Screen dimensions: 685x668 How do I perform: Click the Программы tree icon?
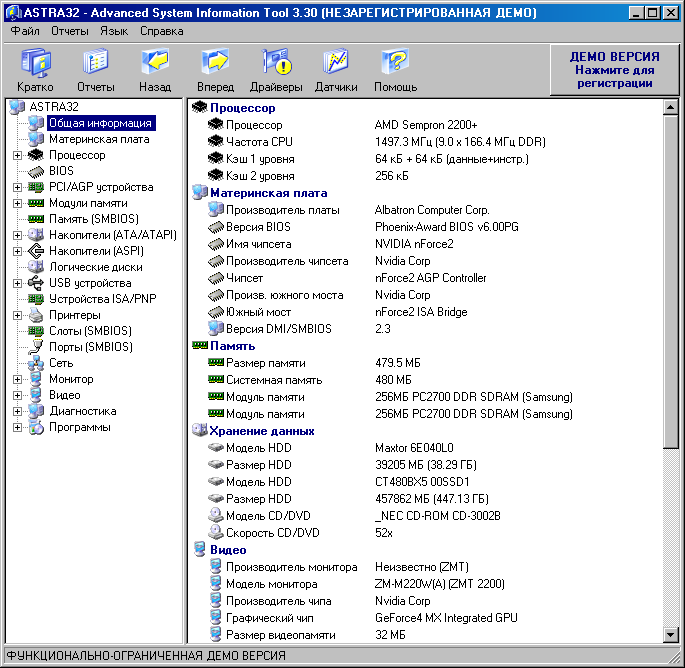coord(36,427)
